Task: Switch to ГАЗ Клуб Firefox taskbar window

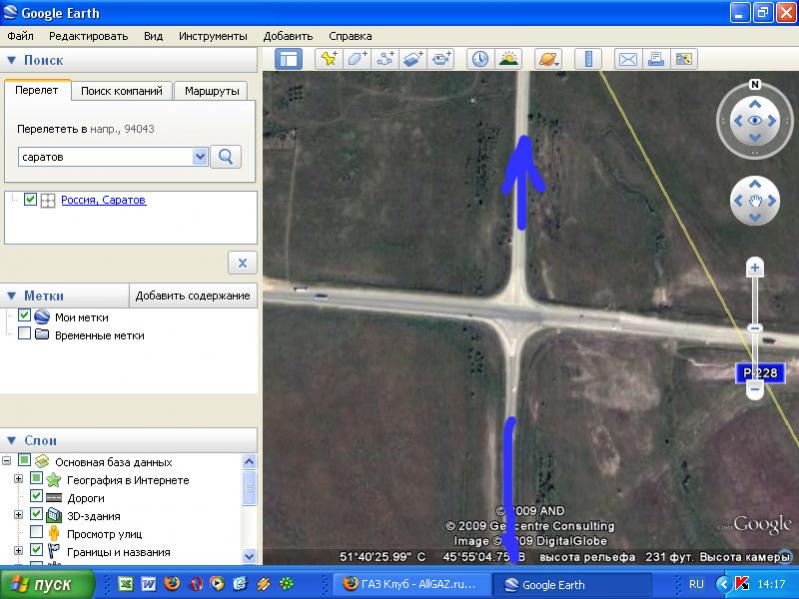Action: tap(412, 584)
